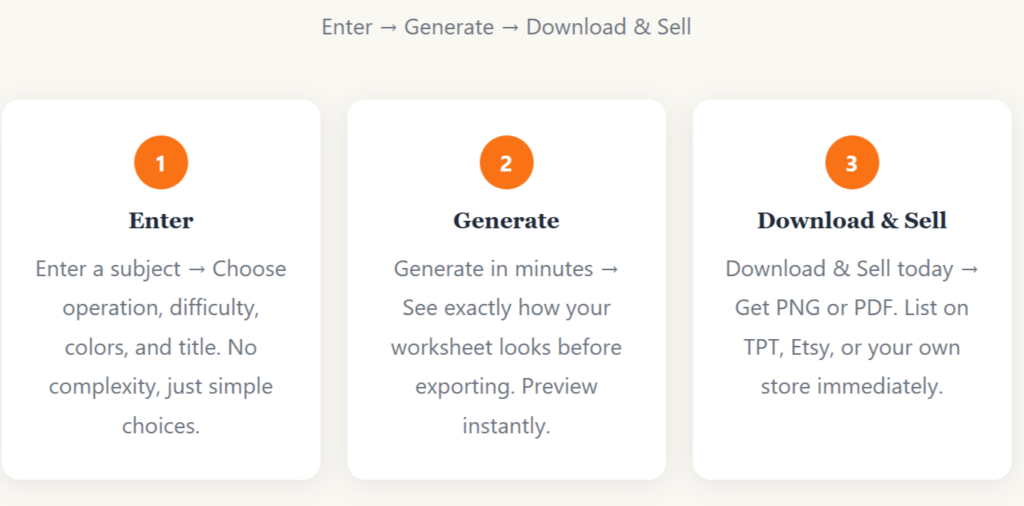Click arrow after "Enter a subject"
This screenshot has width=1024, height=506.
196,269
